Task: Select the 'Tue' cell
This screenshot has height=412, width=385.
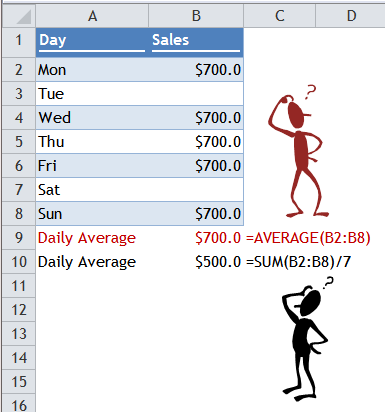Action: pos(92,94)
